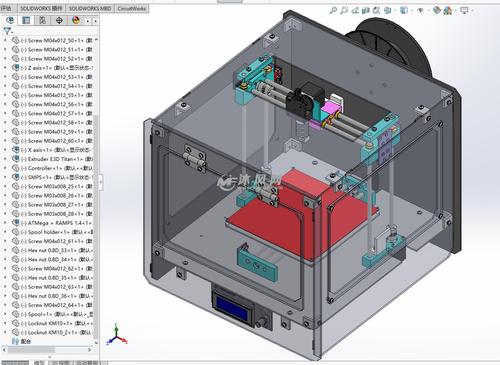
Task: Click the ATMega + RAMPS assembly icon
Action: (x=15, y=223)
